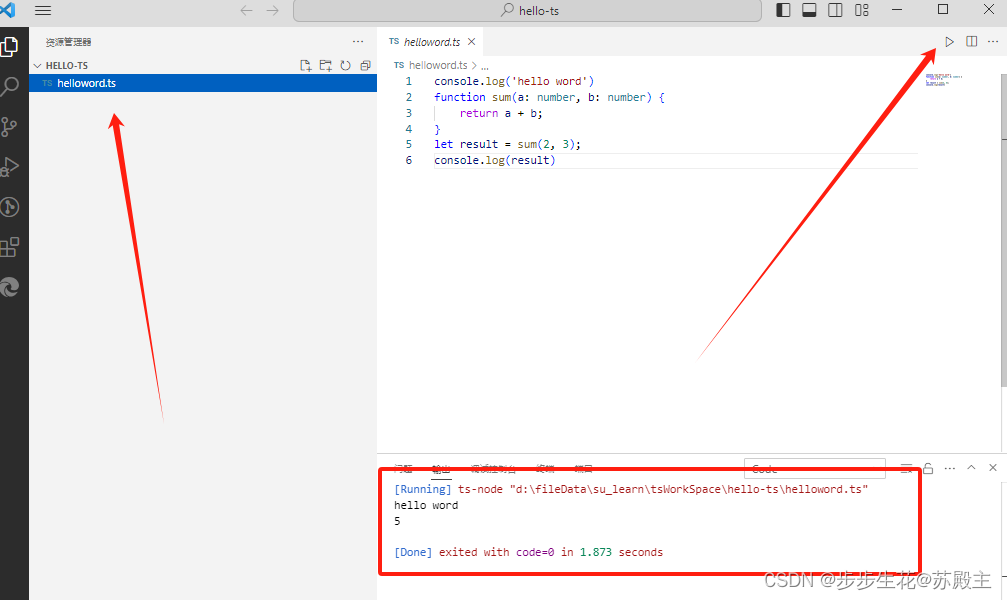Open the Edge browser tools icon
The width and height of the screenshot is (1007, 600).
pos(10,287)
